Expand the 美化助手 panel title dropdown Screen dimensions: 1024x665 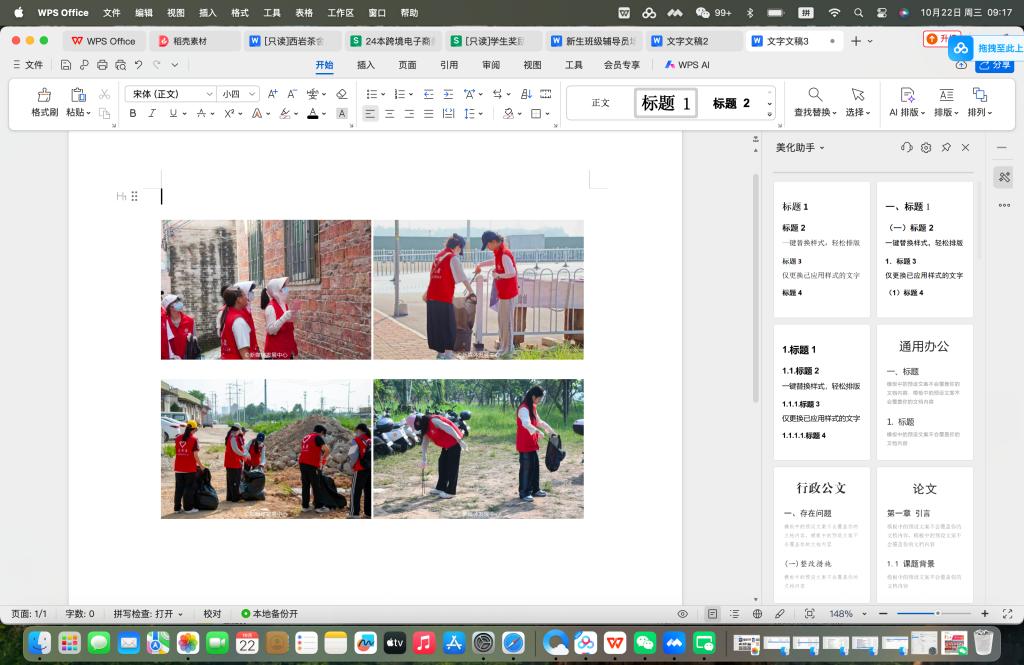coord(822,148)
